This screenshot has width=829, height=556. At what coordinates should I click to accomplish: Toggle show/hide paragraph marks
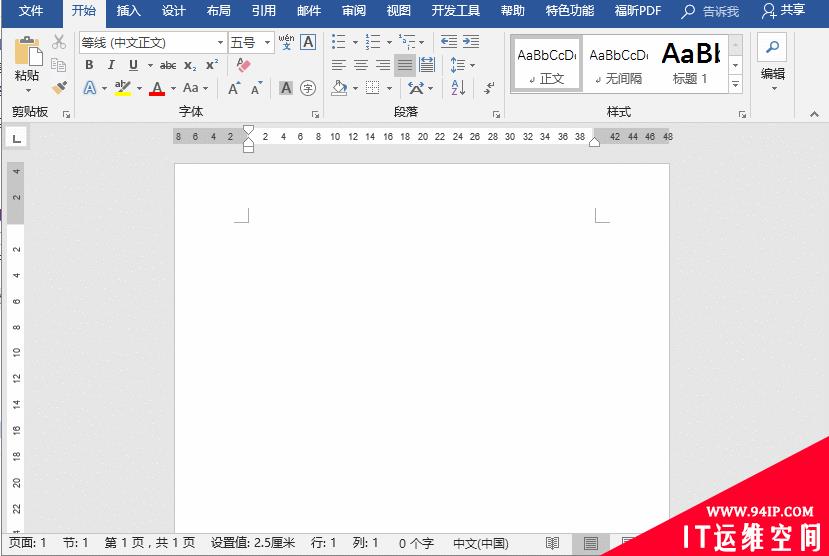click(x=490, y=88)
